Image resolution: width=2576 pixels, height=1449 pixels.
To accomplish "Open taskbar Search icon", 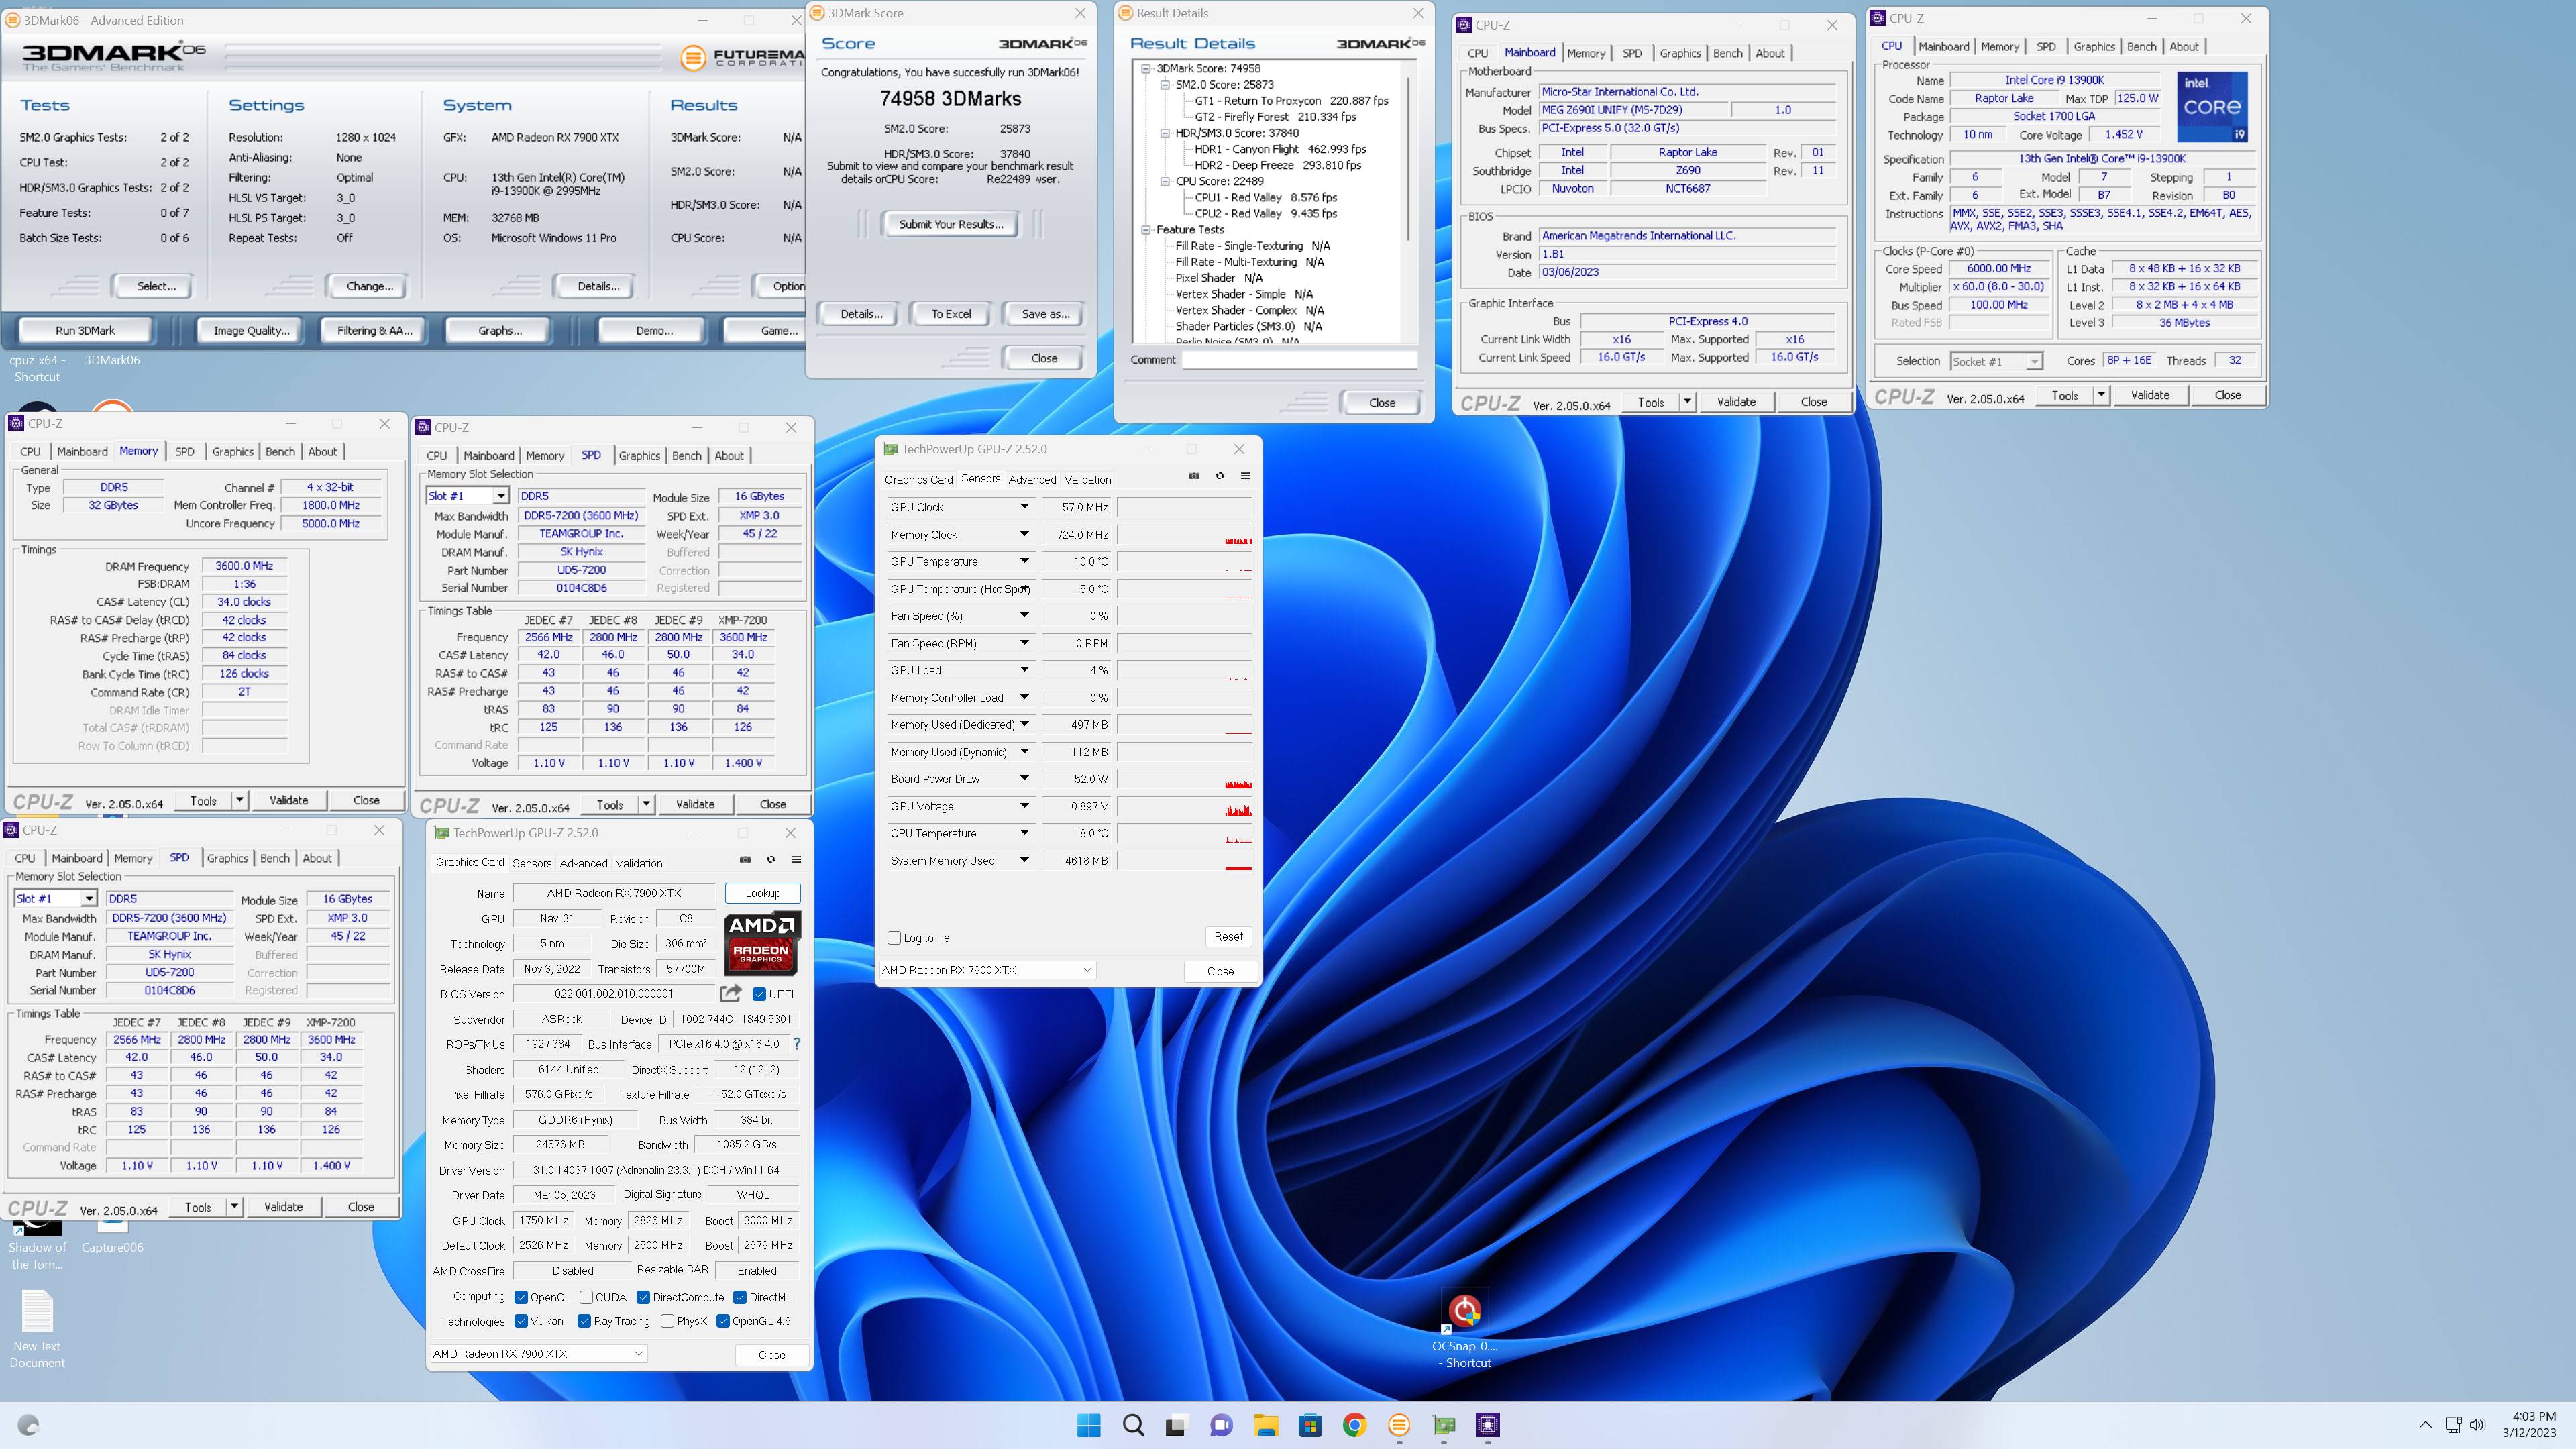I will [x=1133, y=1425].
